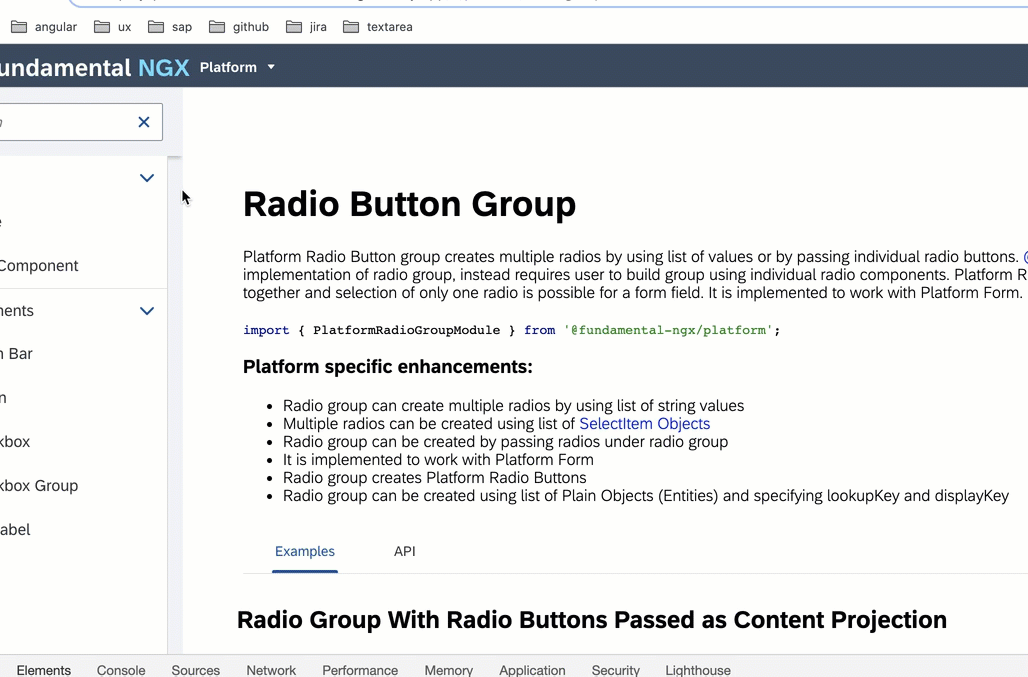
Task: Click bullet 'Radio group creates Platform Radio Buttons'
Action: 435,478
